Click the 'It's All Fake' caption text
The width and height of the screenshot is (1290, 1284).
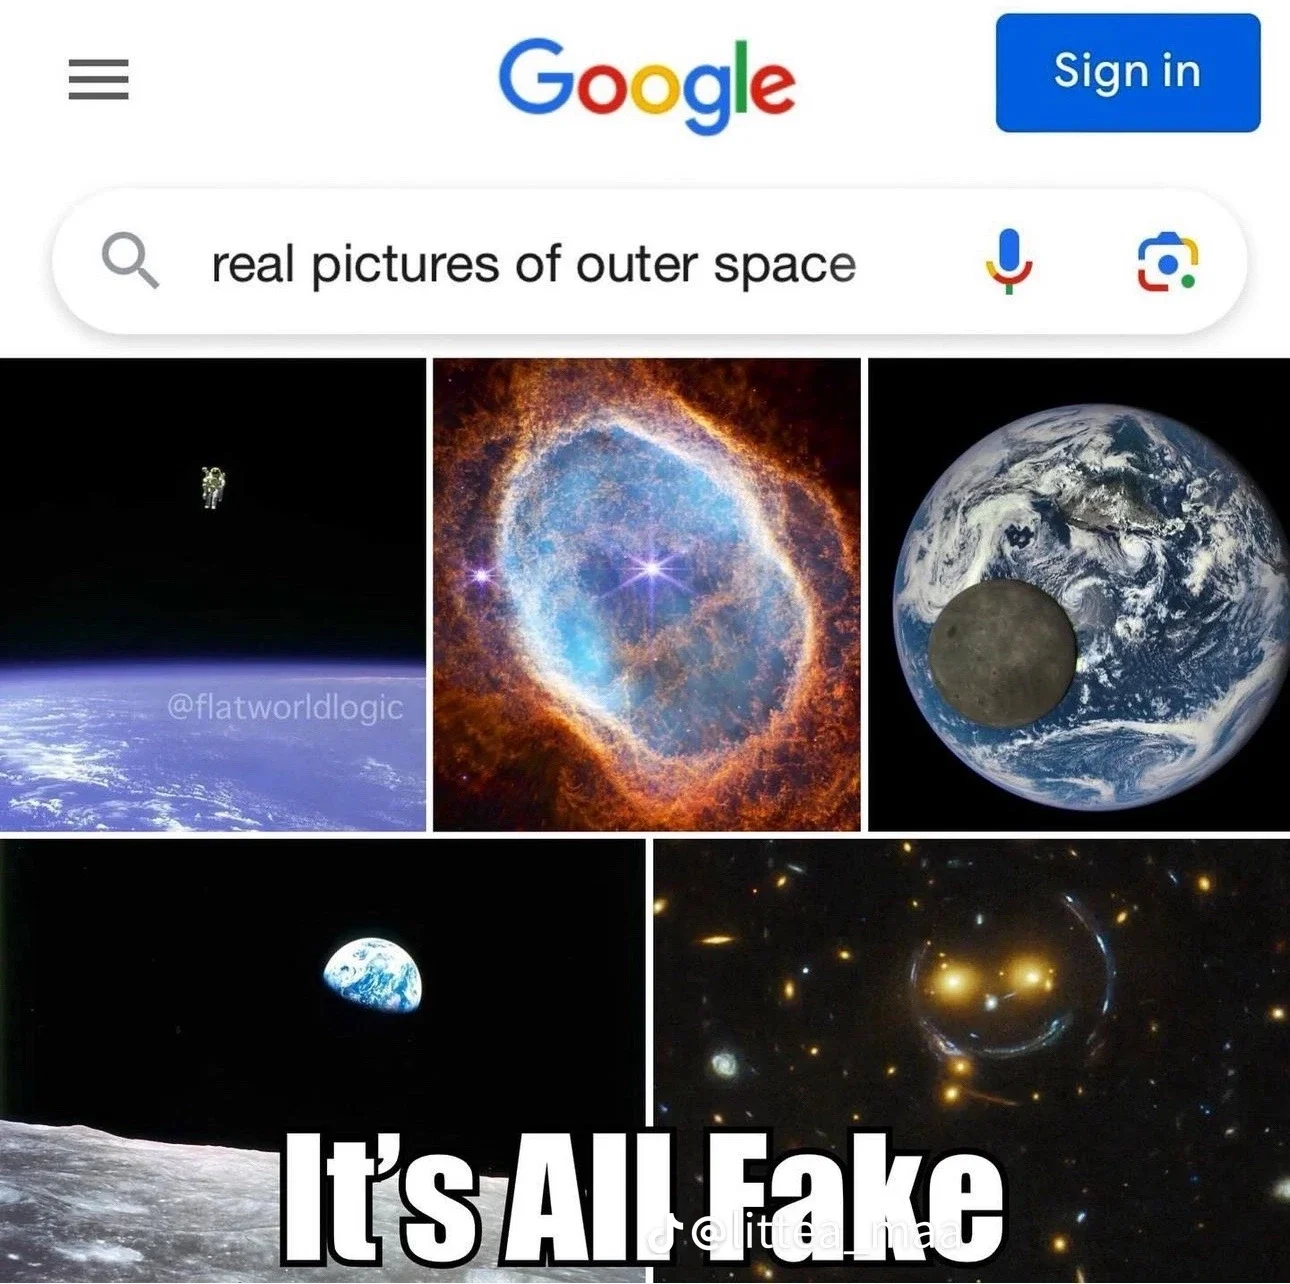[640, 1197]
